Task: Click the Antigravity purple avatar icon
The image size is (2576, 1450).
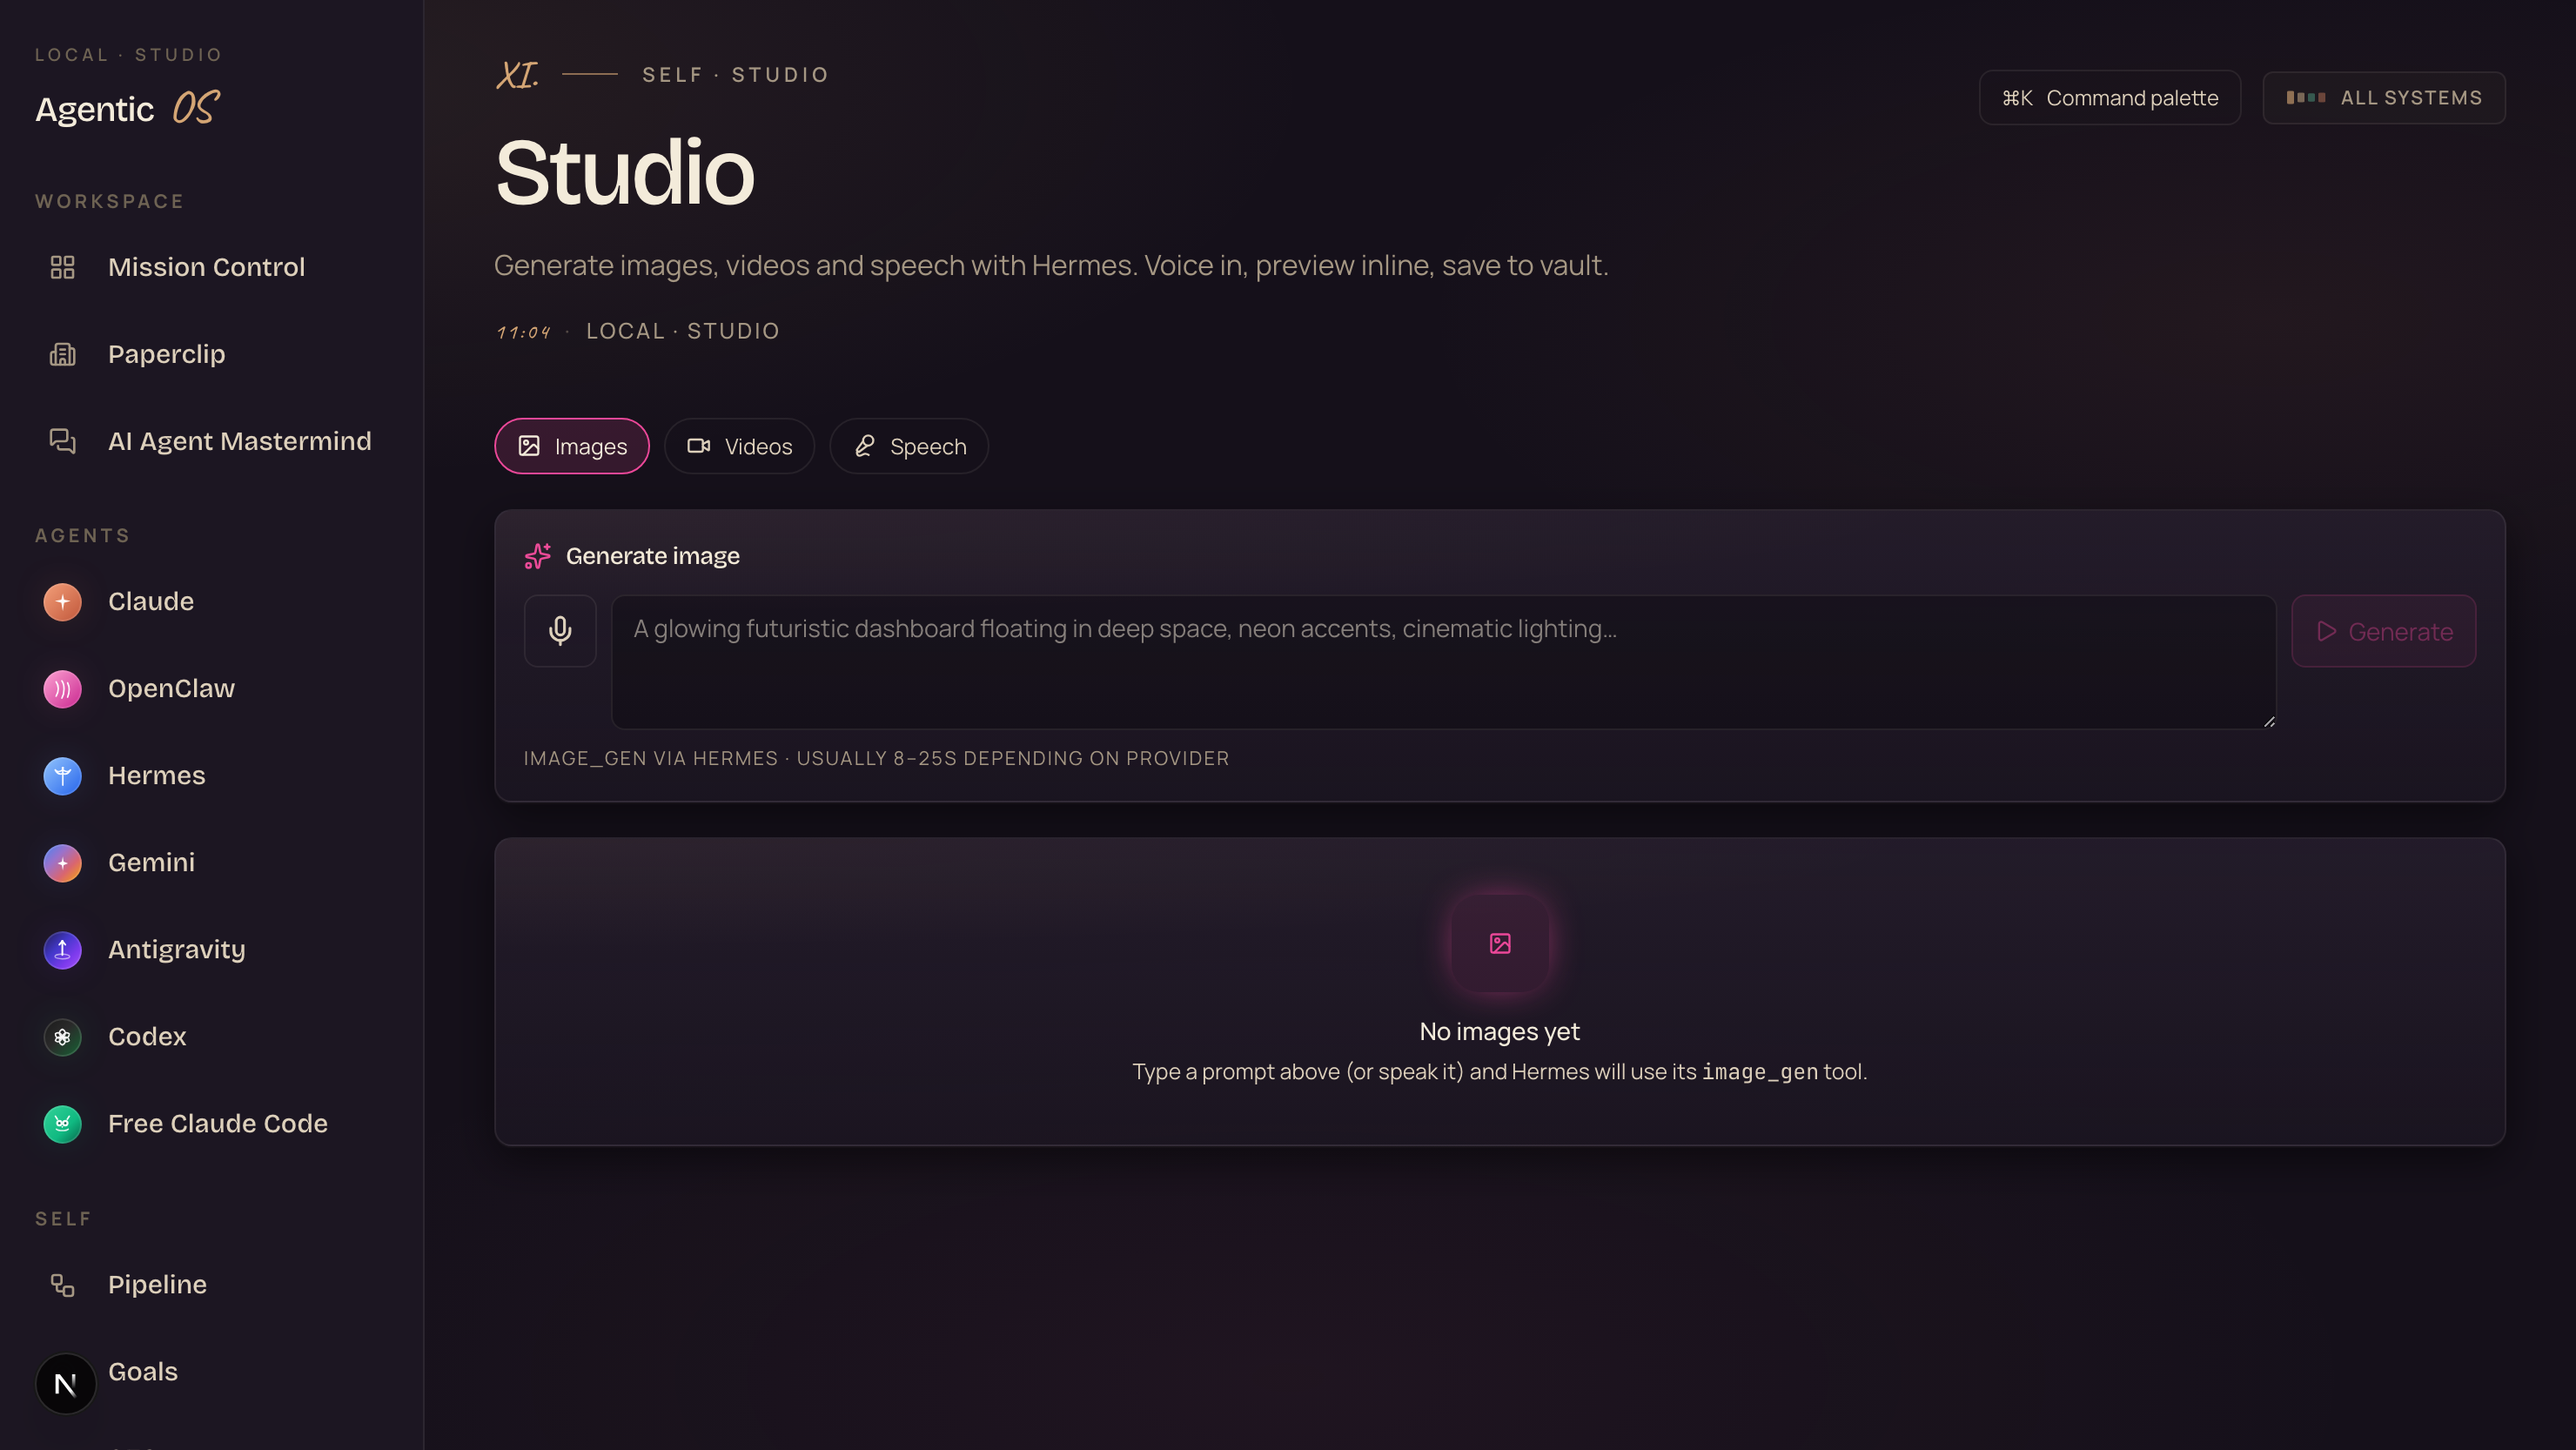Action: [62, 950]
